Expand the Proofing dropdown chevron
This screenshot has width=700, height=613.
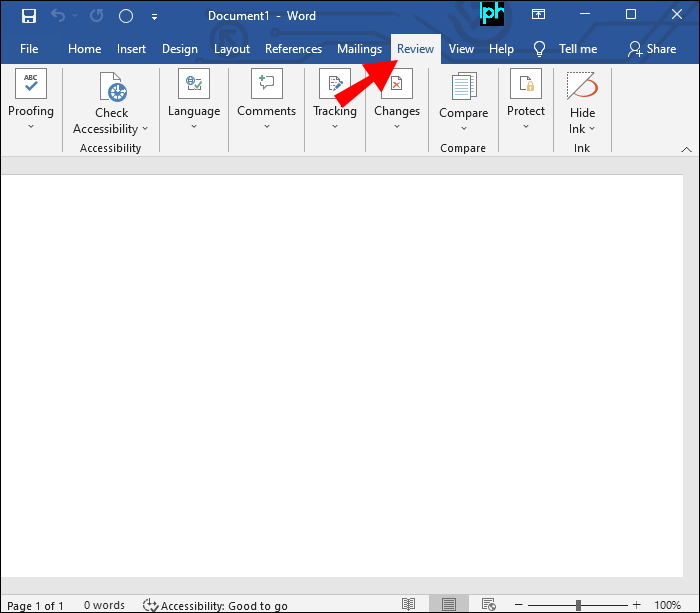[31, 127]
